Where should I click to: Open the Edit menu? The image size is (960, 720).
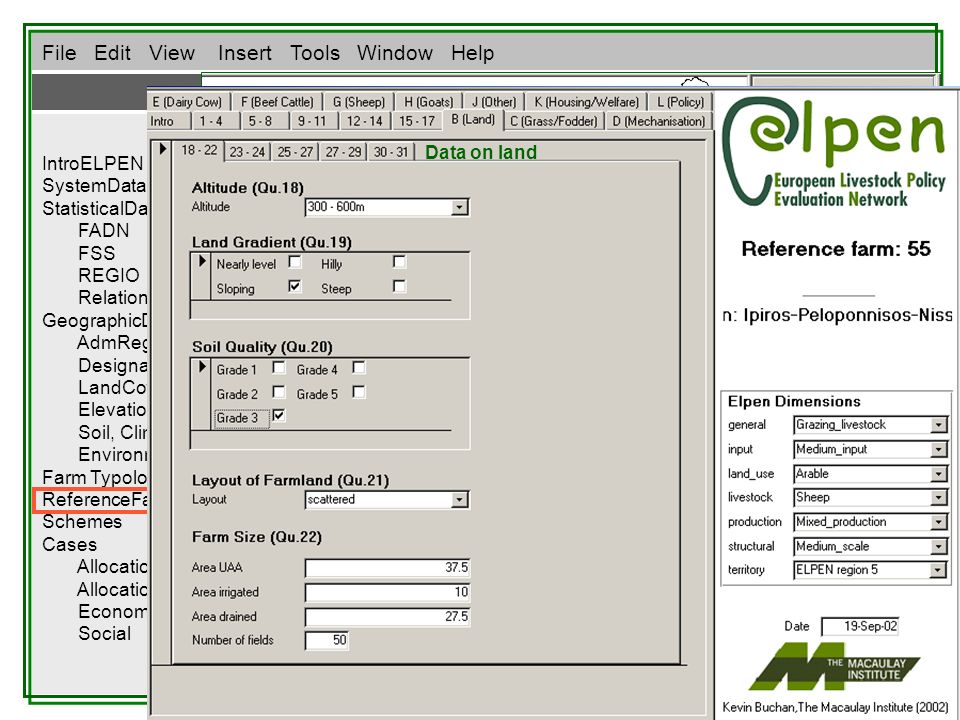click(x=112, y=53)
